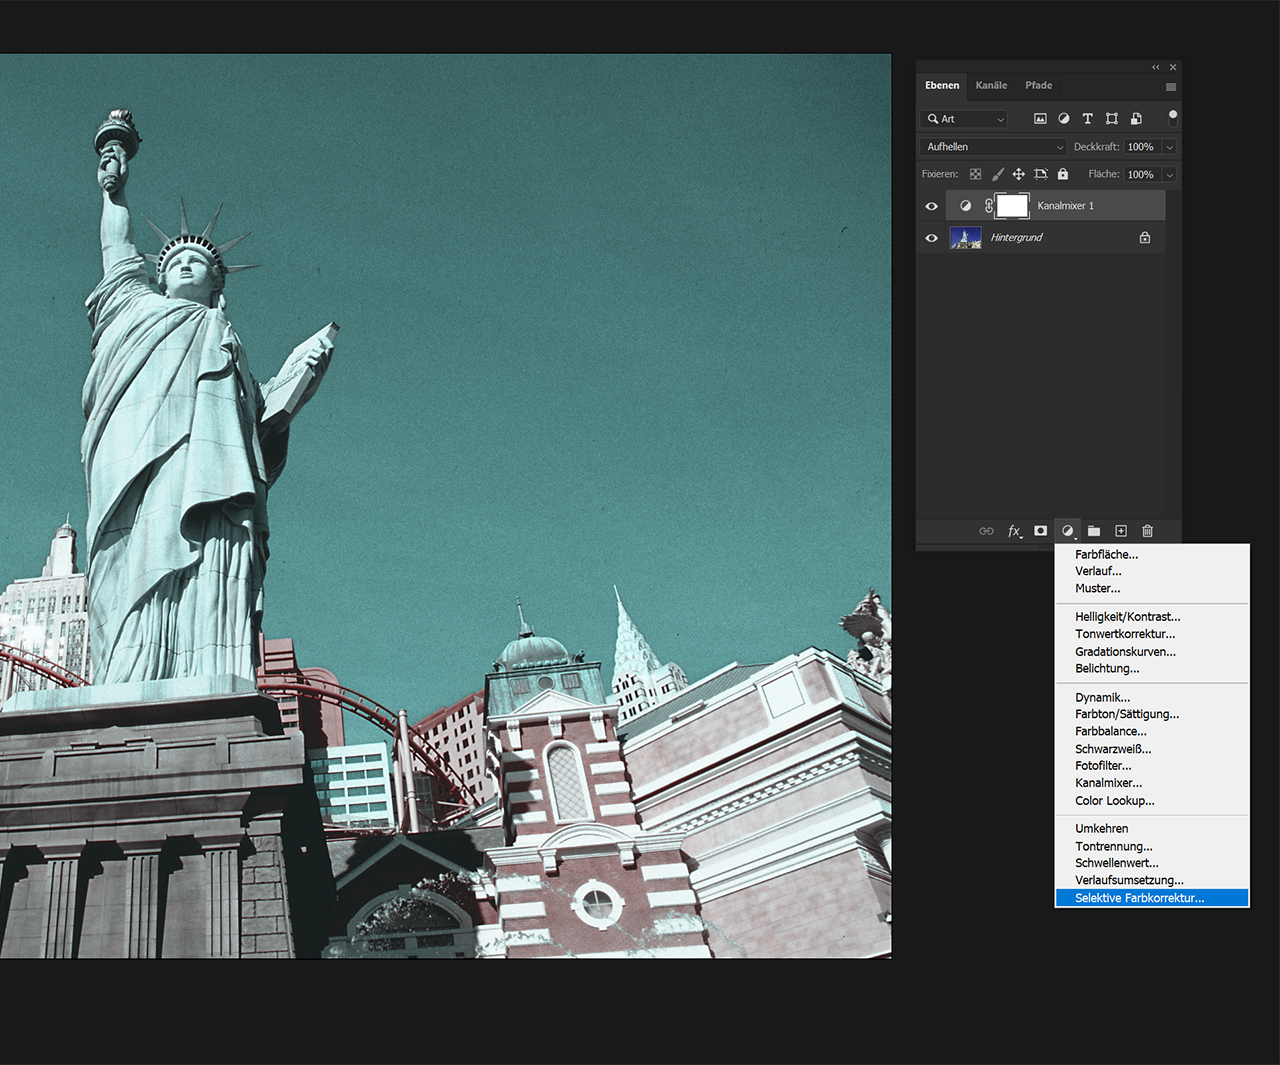The image size is (1280, 1065).
Task: Open the fx layer style menu
Action: [1014, 531]
